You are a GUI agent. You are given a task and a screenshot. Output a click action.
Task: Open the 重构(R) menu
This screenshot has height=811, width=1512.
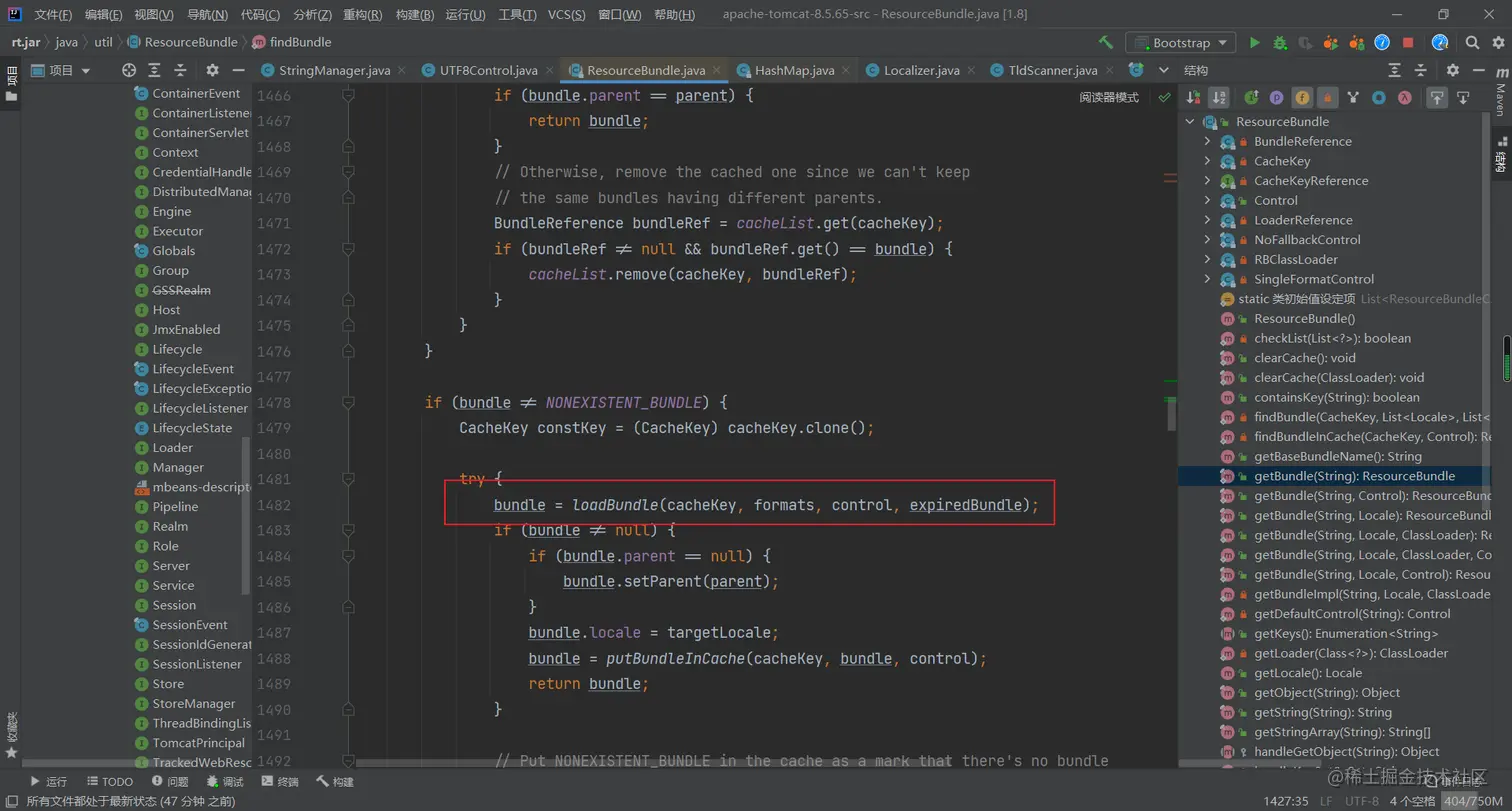point(362,15)
